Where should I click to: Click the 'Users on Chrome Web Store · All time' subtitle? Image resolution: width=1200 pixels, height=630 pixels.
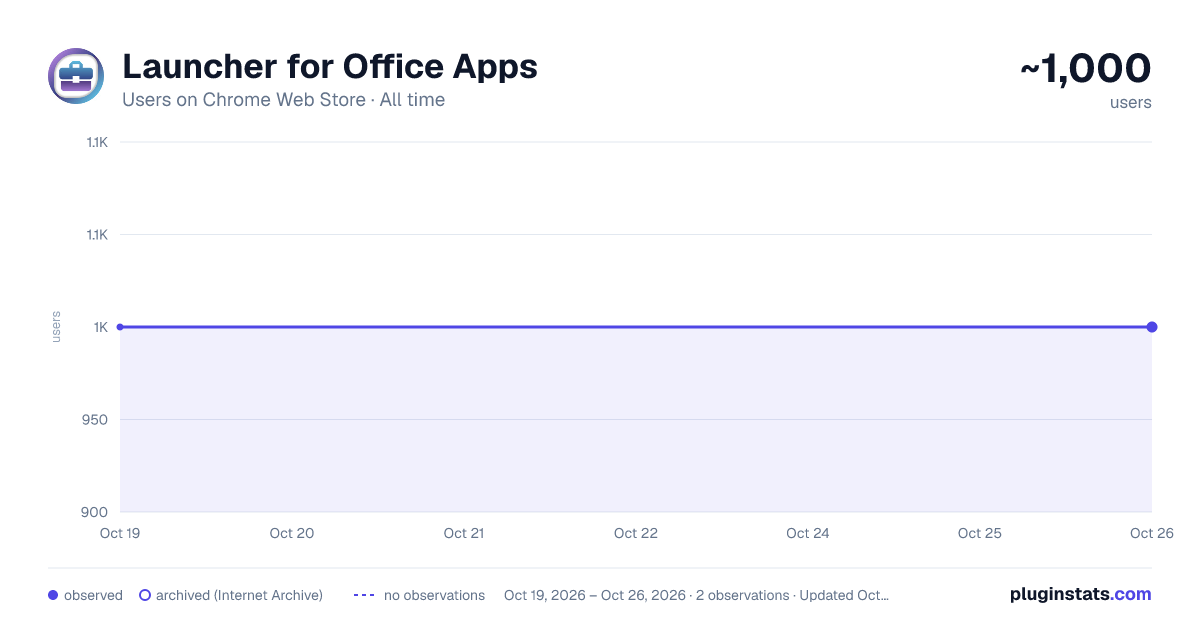click(x=283, y=100)
